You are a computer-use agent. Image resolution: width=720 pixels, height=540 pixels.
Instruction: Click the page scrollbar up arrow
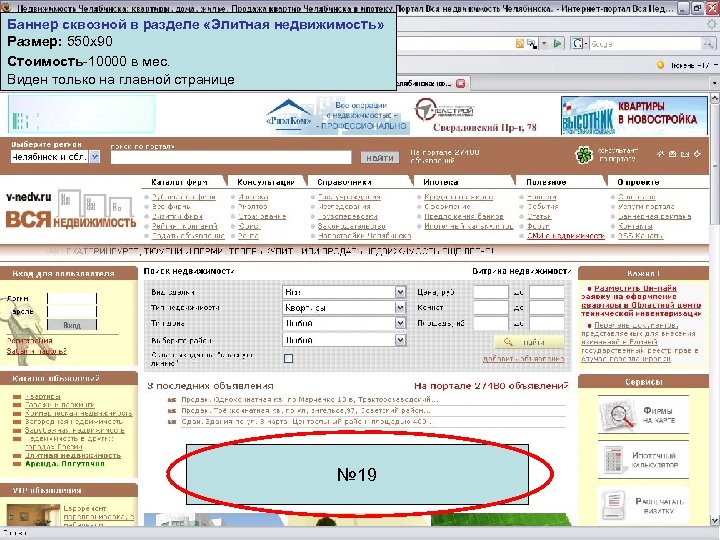pos(714,98)
